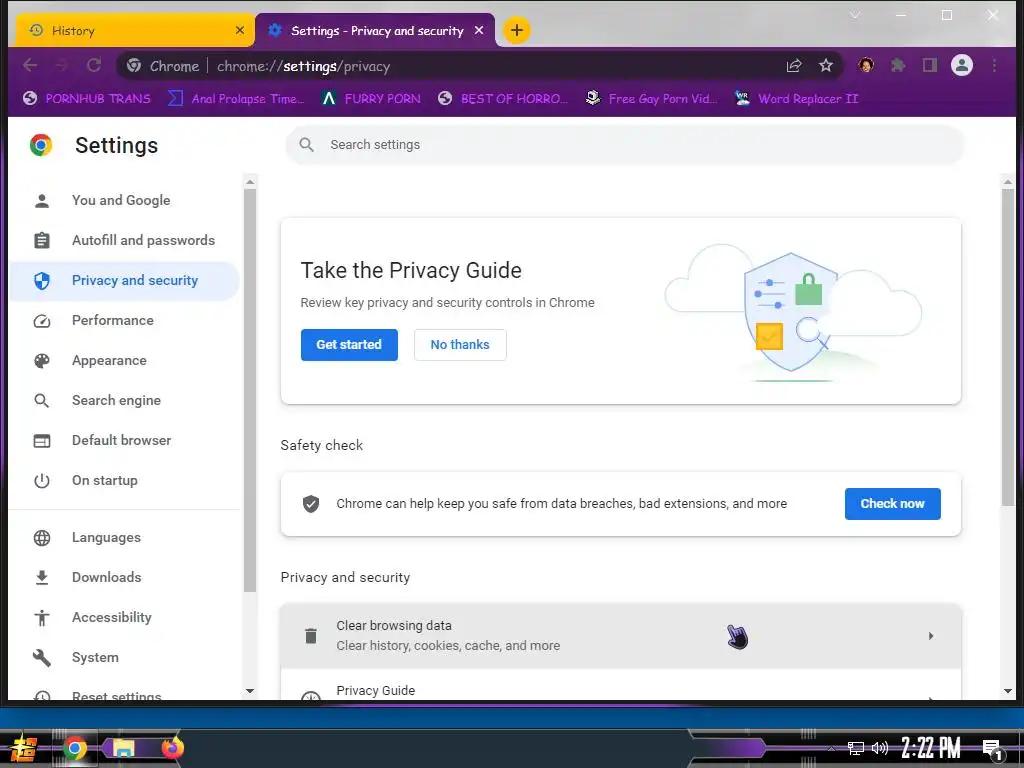Show hidden tray icons chevron
The height and width of the screenshot is (768, 1024).
[831, 748]
